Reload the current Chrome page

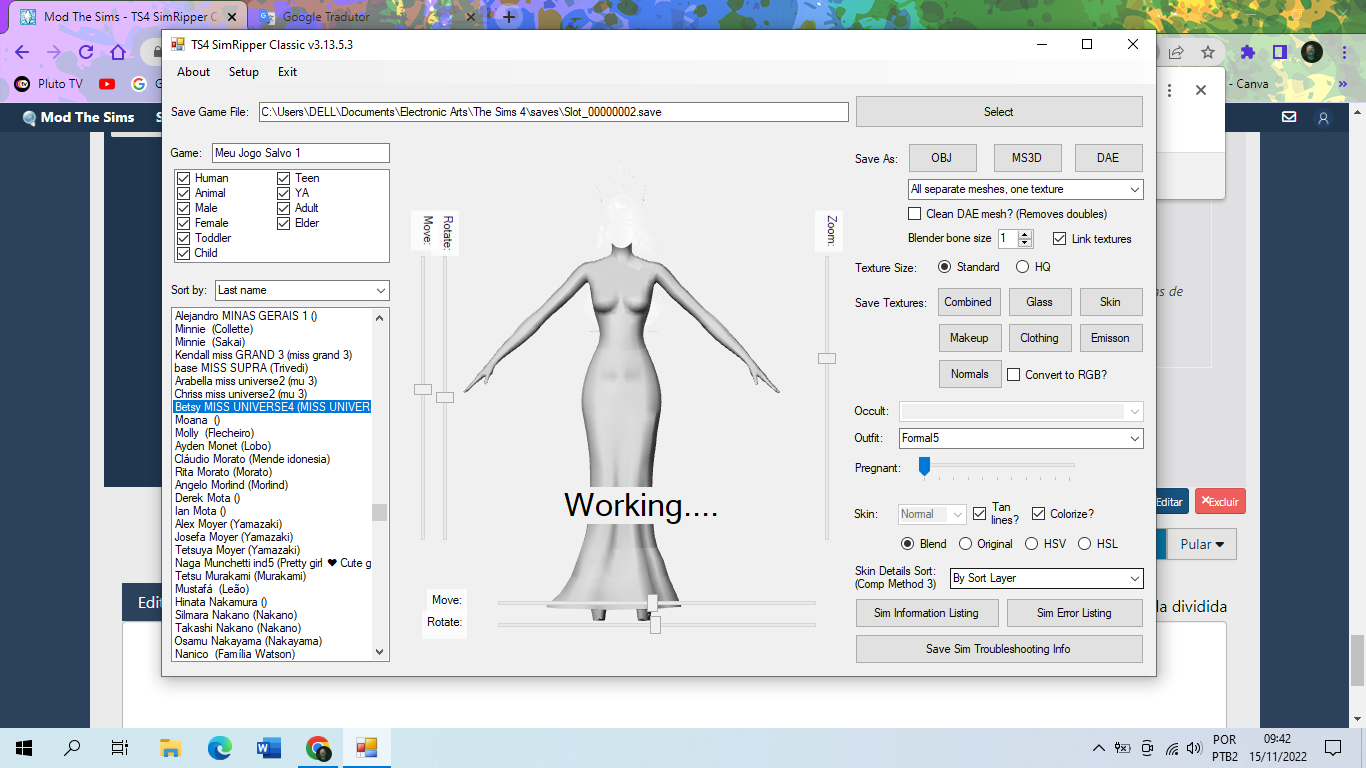[x=86, y=52]
